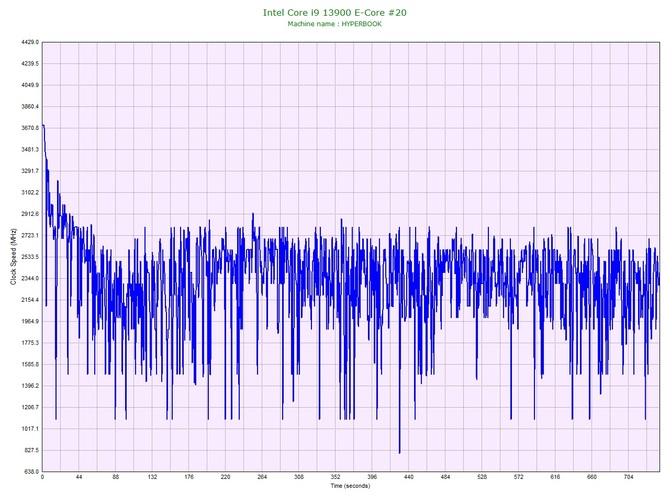
Task: Click the '704' x-axis tick label
Action: pos(629,477)
